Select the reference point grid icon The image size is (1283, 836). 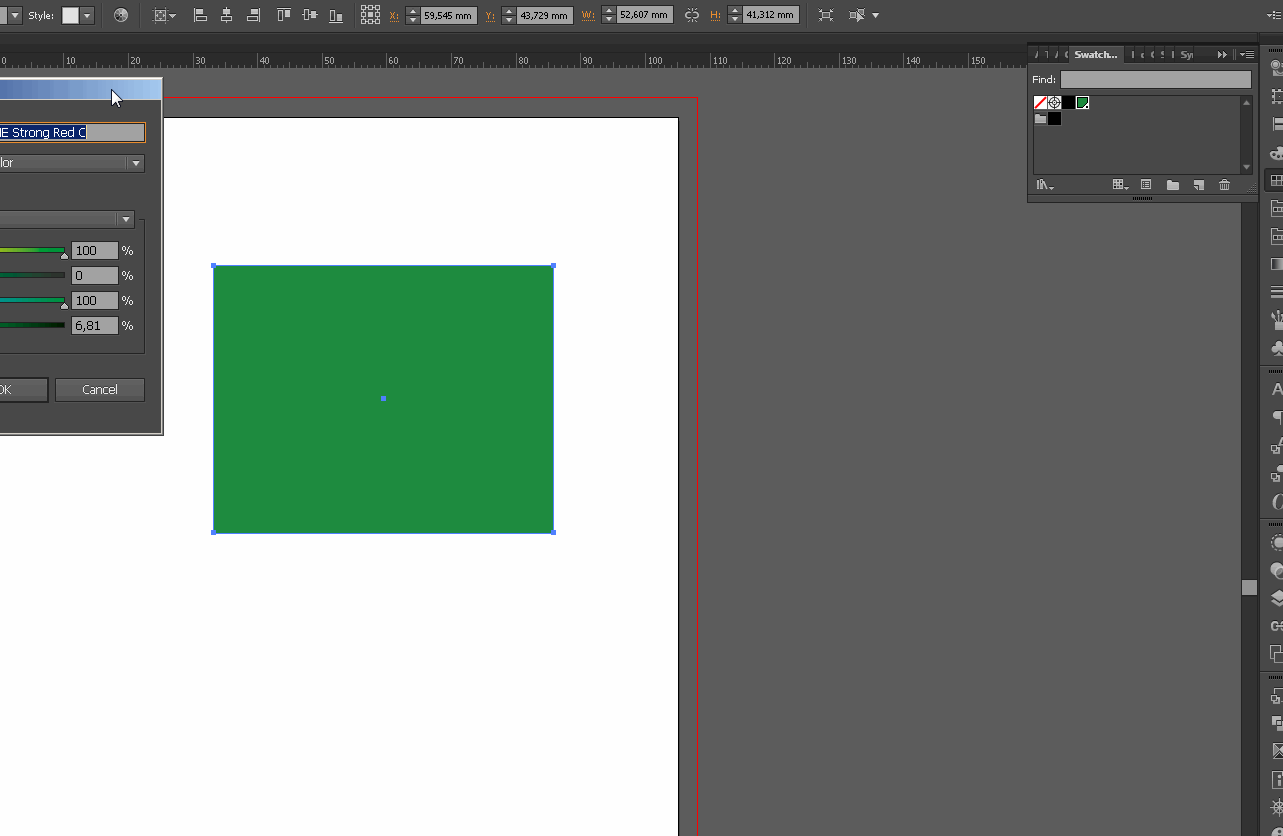(x=370, y=15)
